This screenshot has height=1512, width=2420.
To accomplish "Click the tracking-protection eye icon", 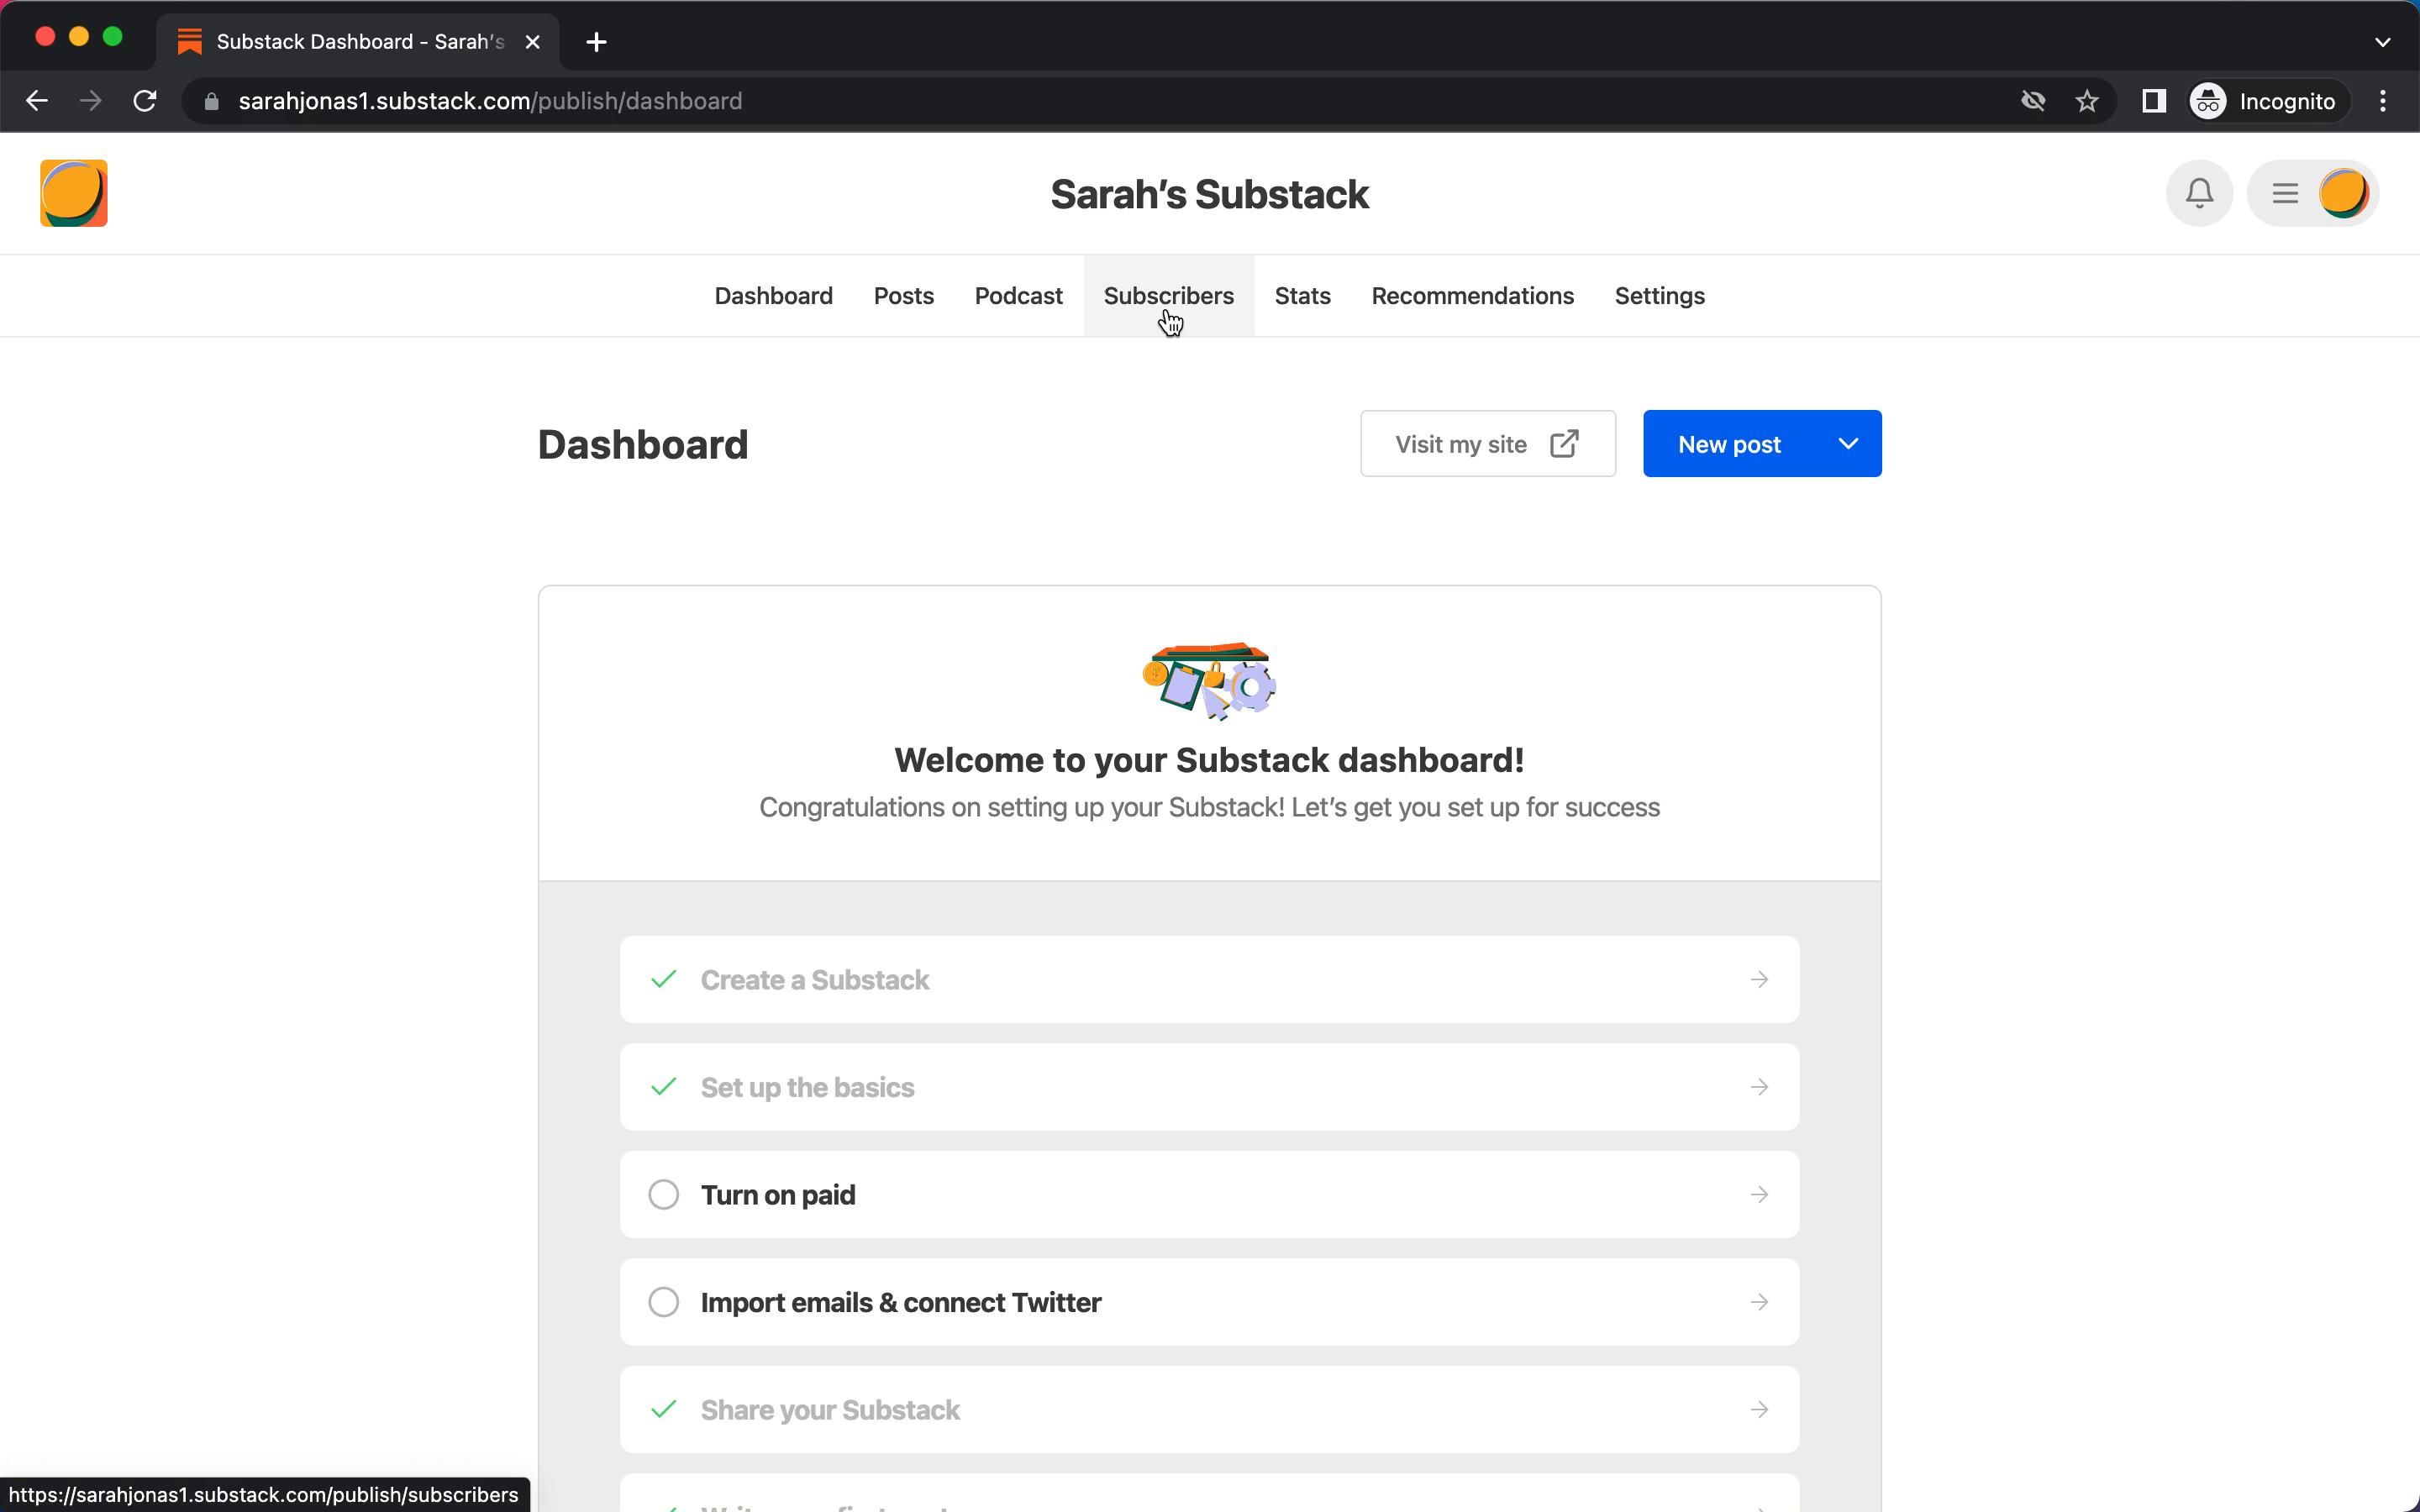I will point(2032,101).
